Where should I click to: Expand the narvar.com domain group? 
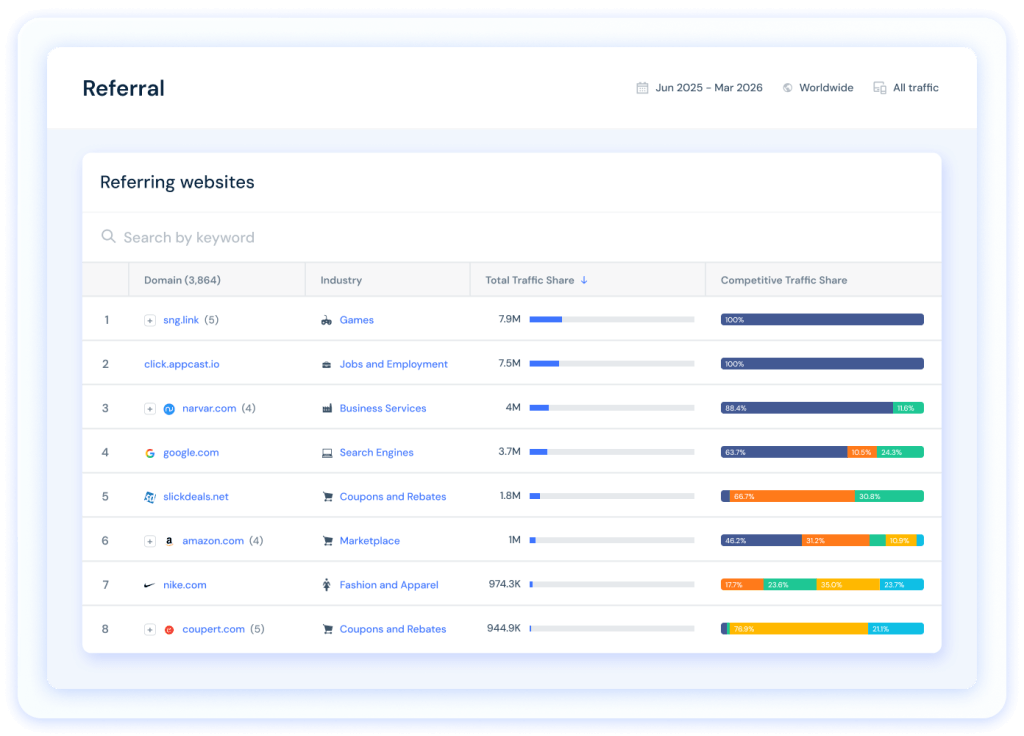coord(150,409)
